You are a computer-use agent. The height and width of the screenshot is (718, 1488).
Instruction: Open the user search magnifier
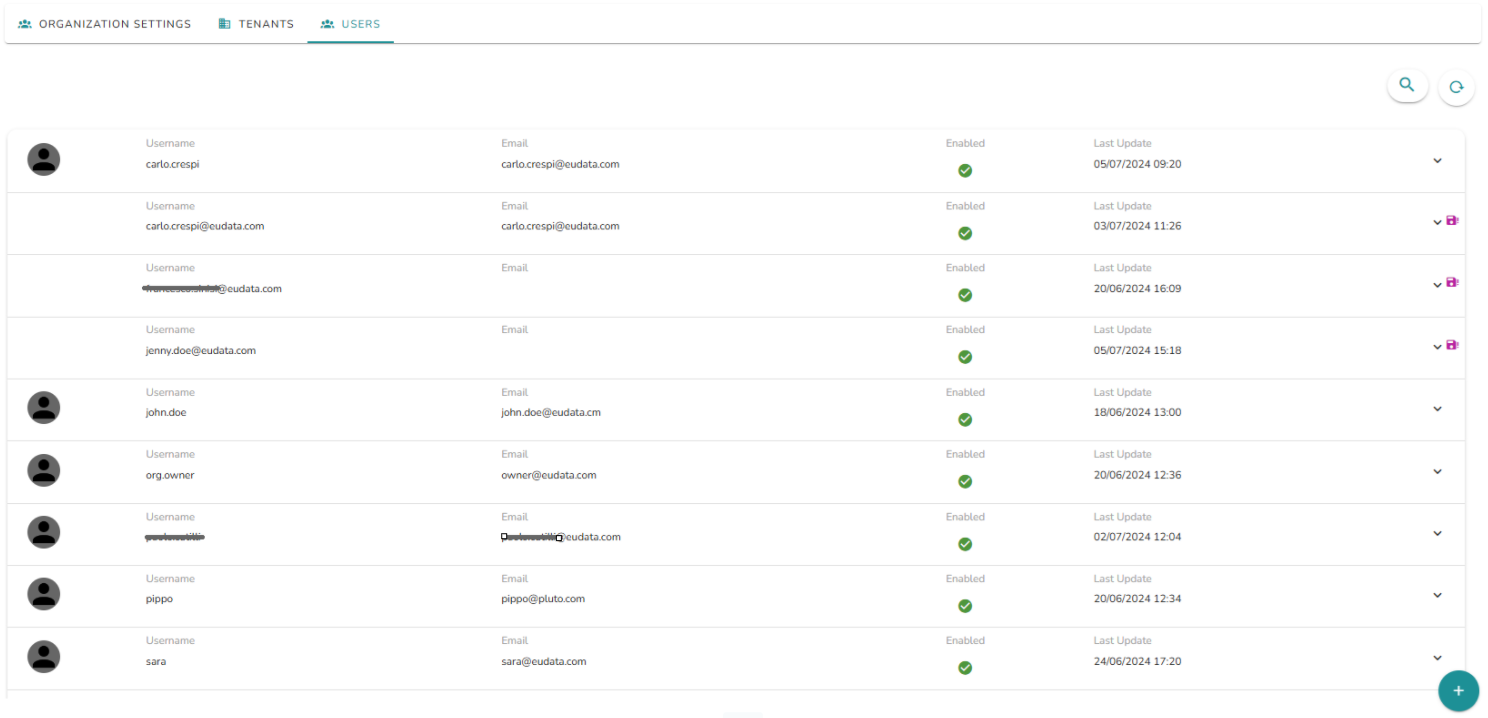(x=1407, y=86)
